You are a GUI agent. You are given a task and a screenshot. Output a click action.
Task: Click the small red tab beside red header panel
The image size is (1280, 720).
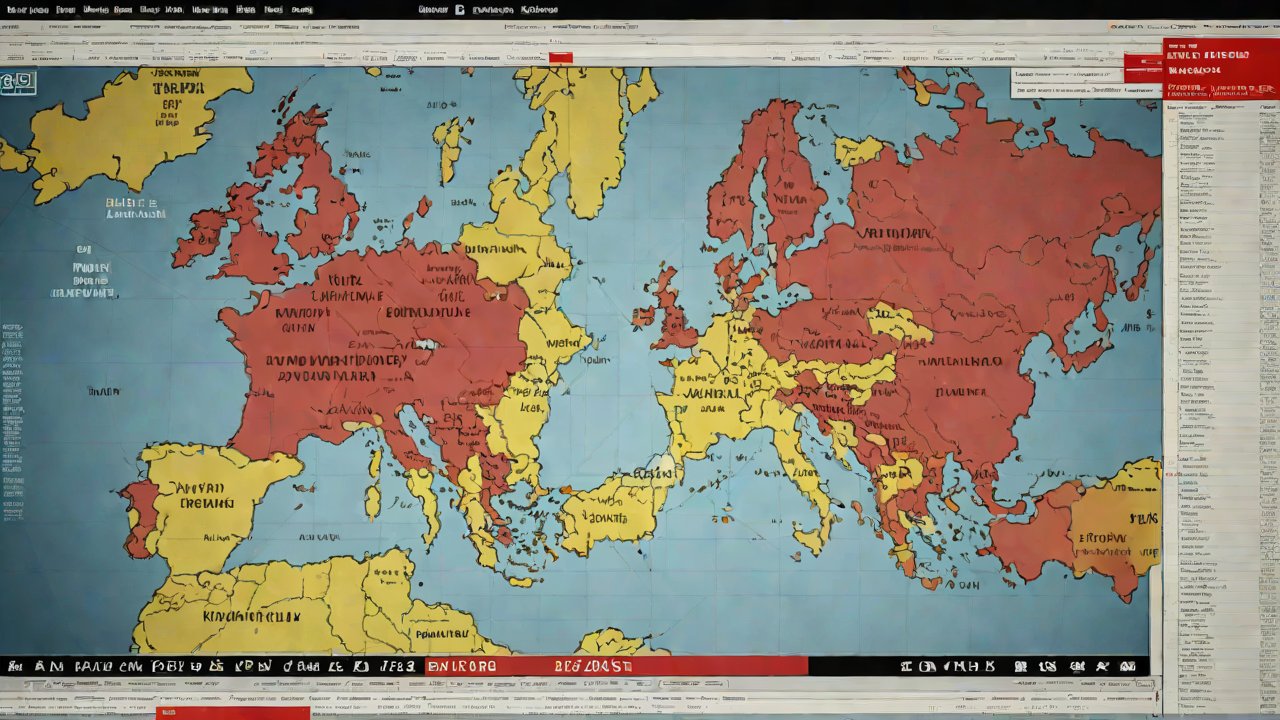tap(1142, 67)
